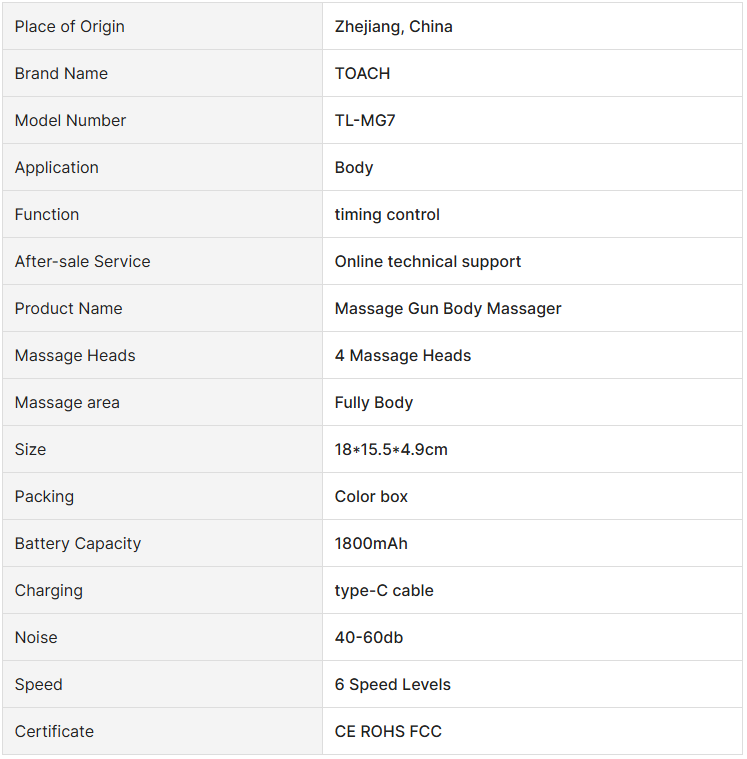This screenshot has width=747, height=759.
Task: Select the TL-MG7 model number
Action: (365, 121)
